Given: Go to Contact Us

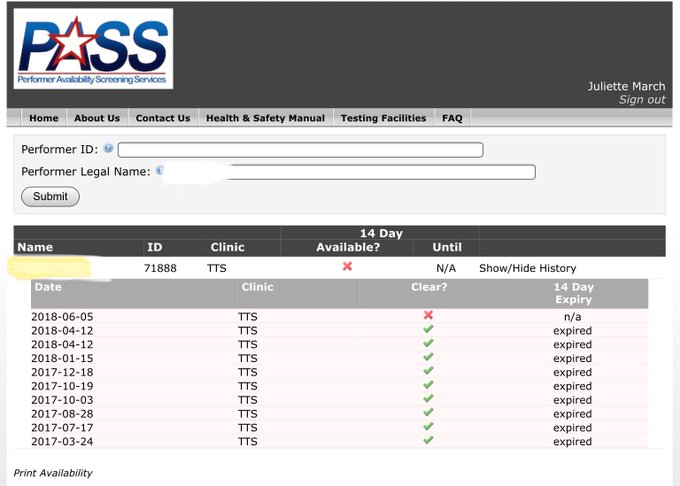Looking at the screenshot, I should pyautogui.click(x=163, y=118).
